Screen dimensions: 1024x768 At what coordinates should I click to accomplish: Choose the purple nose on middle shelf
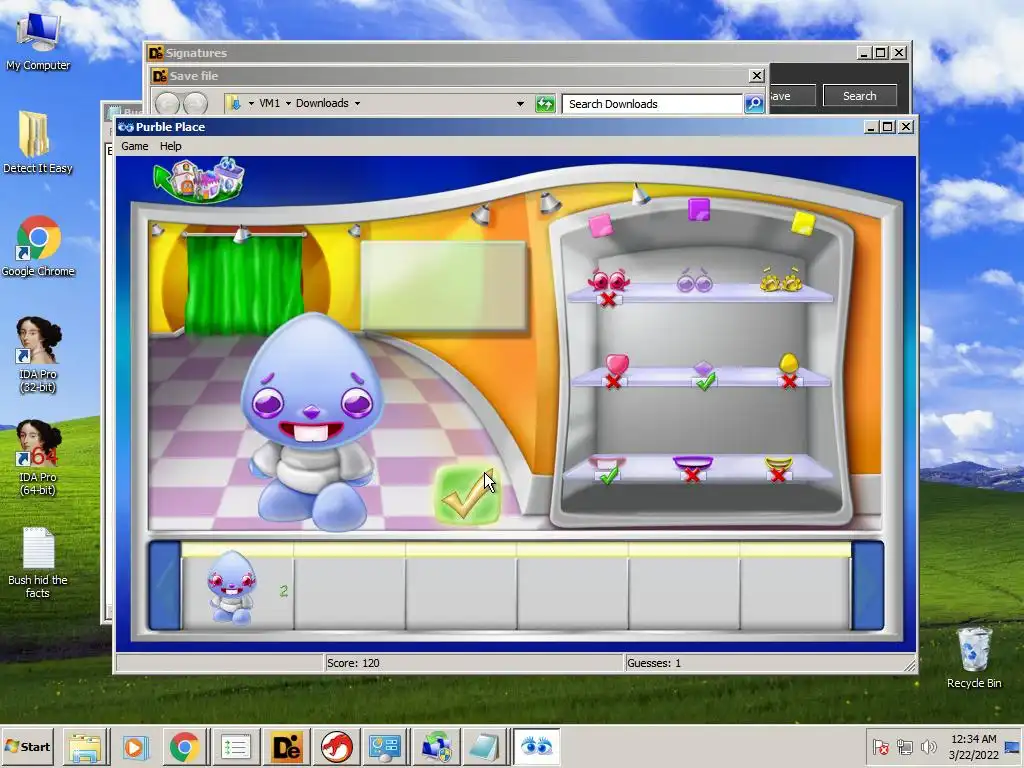(x=703, y=368)
